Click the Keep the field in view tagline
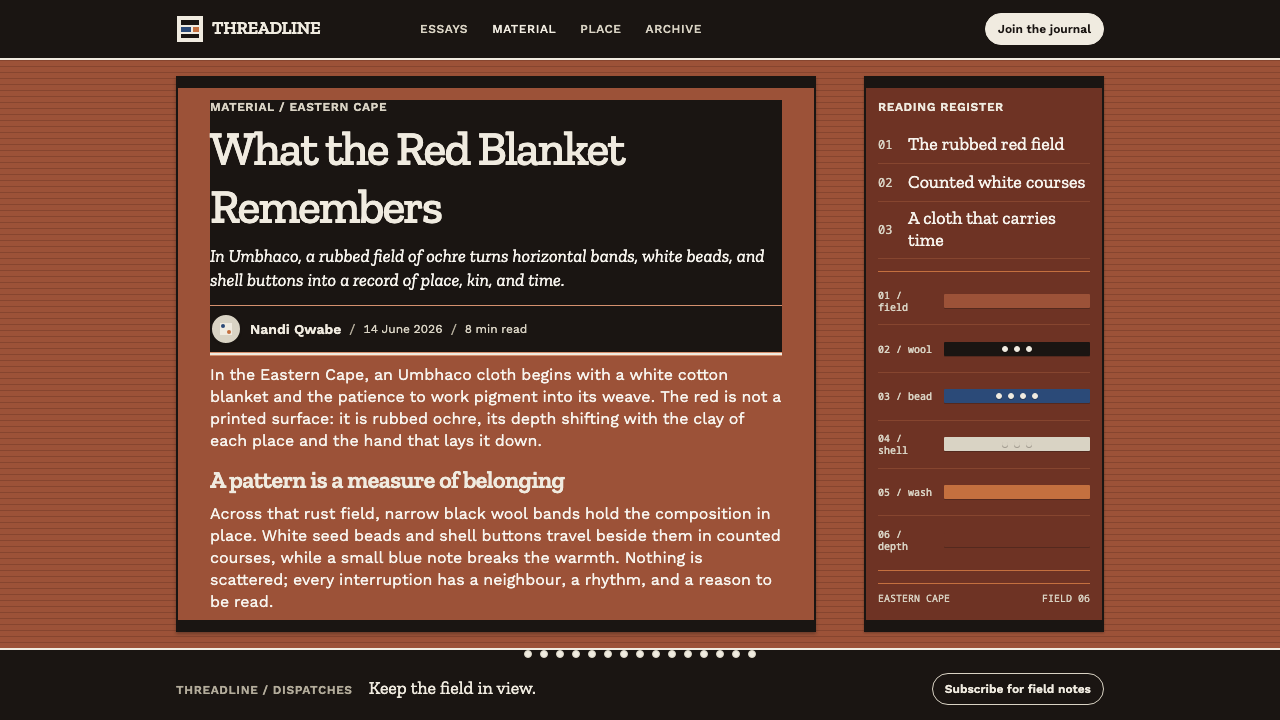This screenshot has width=1280, height=720. point(452,688)
